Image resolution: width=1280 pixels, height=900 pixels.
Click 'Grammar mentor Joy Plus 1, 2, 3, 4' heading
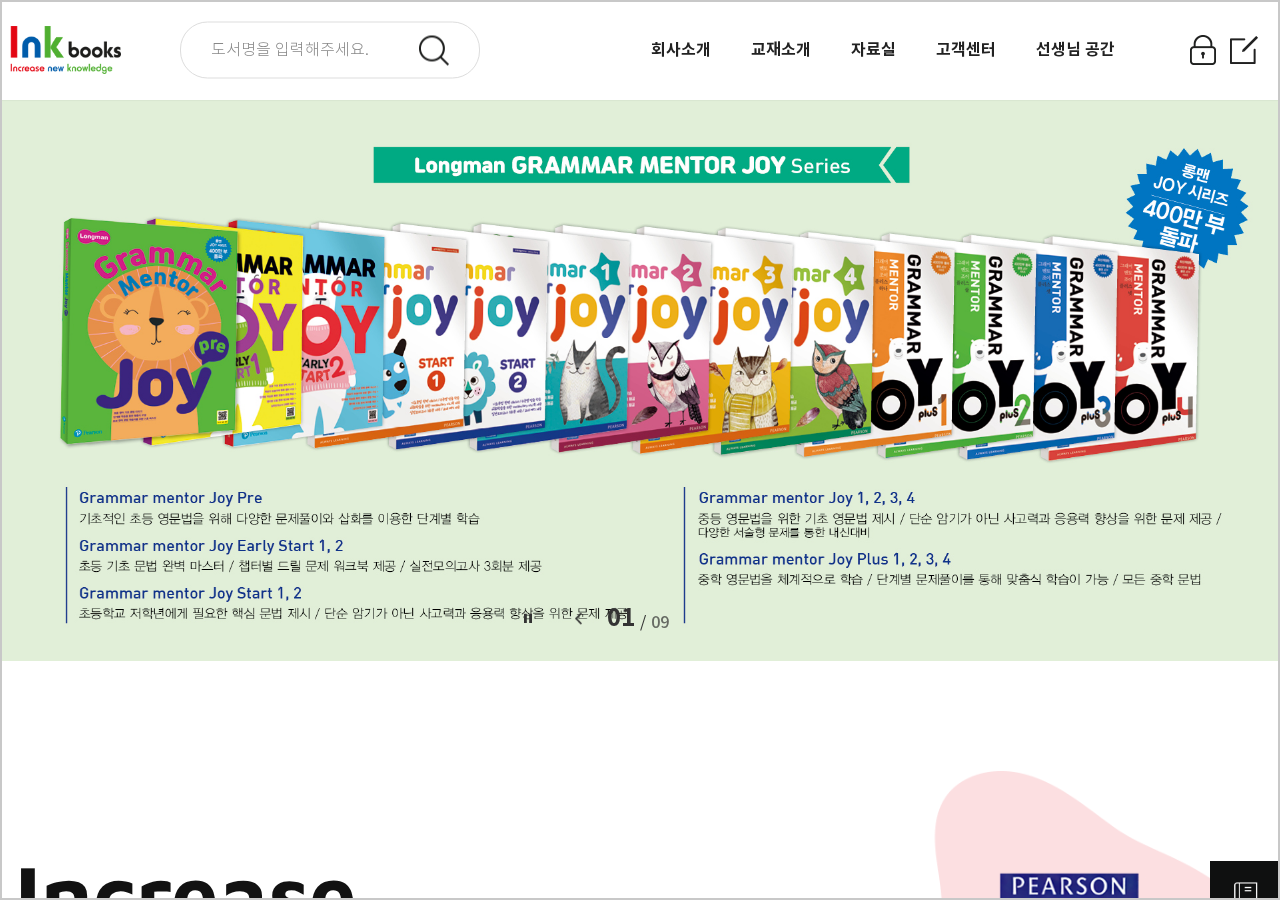pyautogui.click(x=825, y=559)
